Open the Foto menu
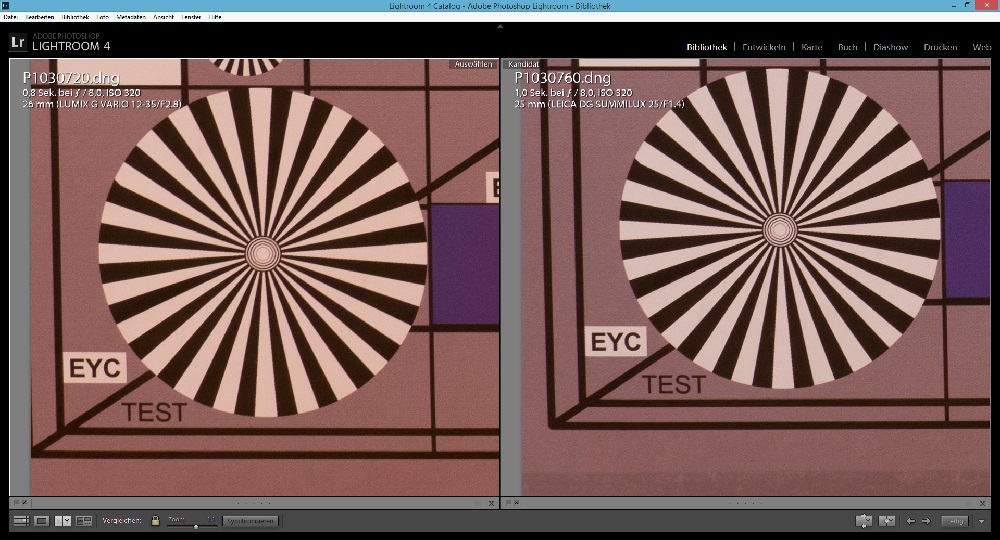The height and width of the screenshot is (540, 1000). point(103,17)
